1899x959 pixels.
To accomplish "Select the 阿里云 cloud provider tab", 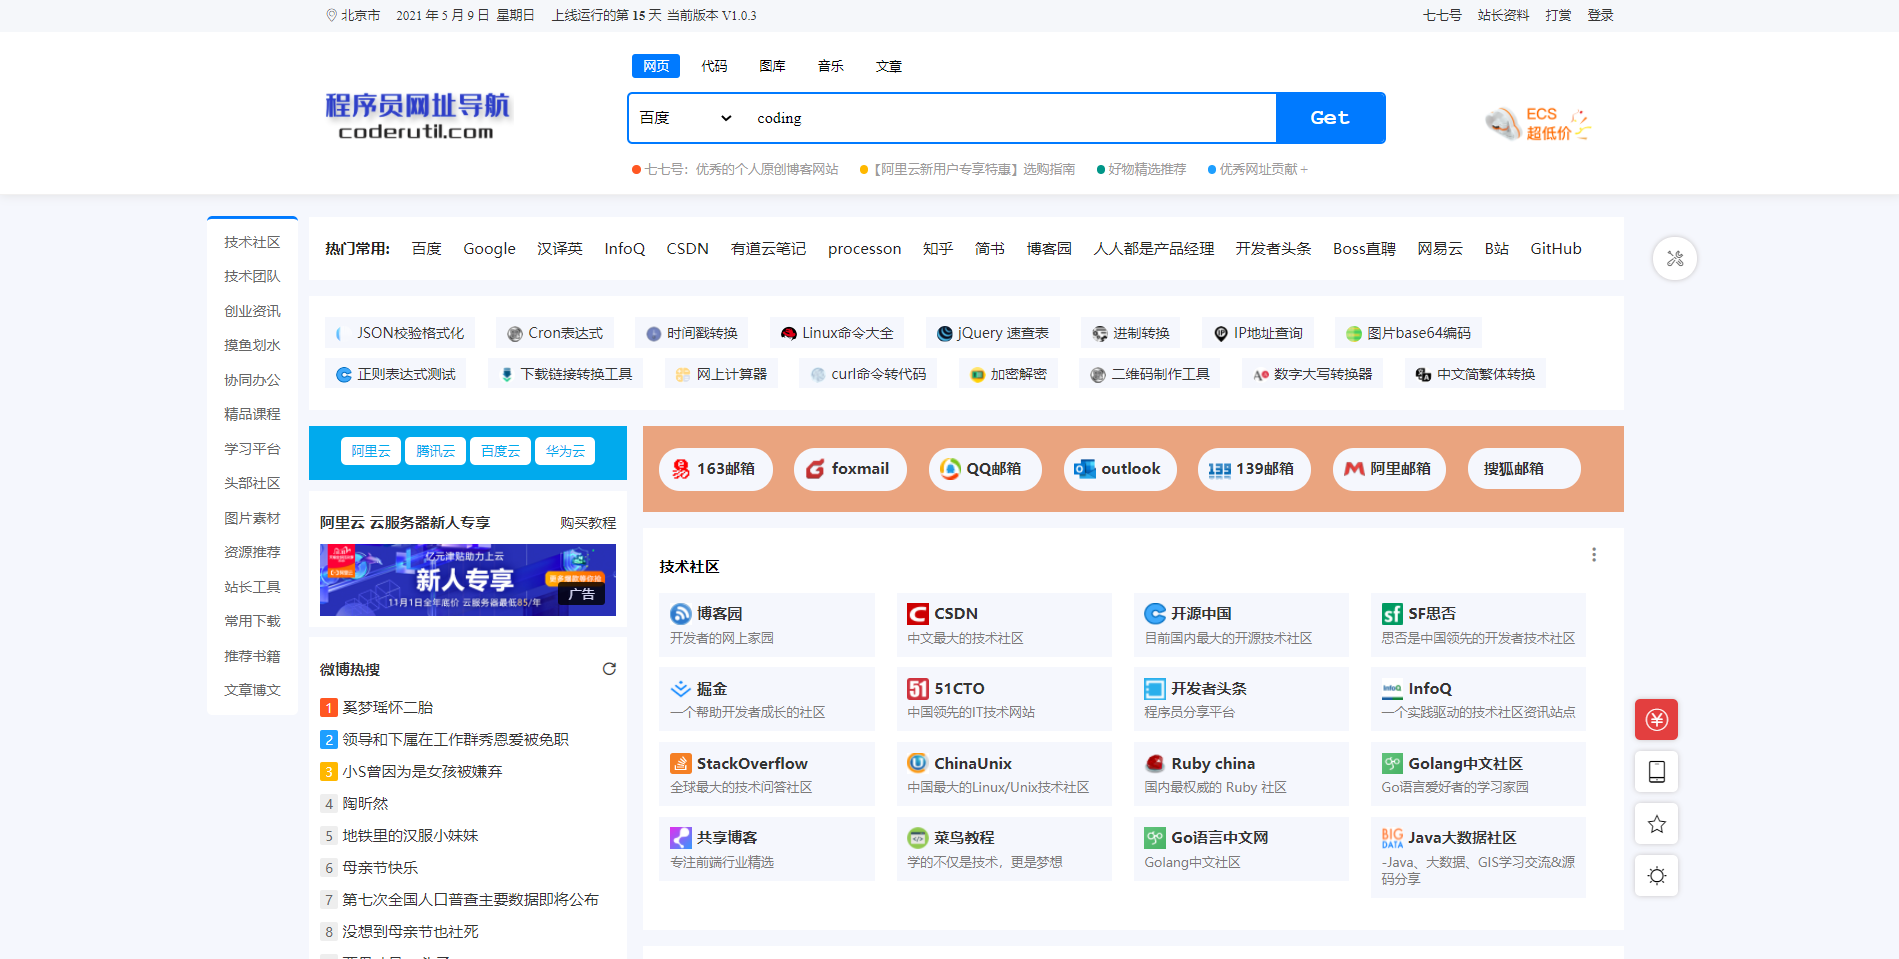I will (369, 450).
